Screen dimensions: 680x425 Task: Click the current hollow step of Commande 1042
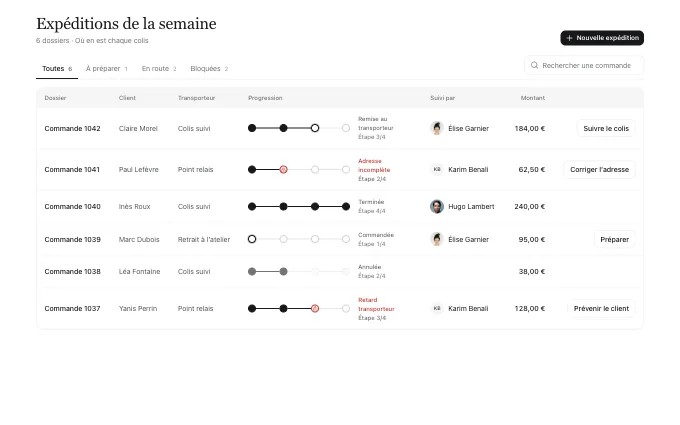click(x=315, y=128)
